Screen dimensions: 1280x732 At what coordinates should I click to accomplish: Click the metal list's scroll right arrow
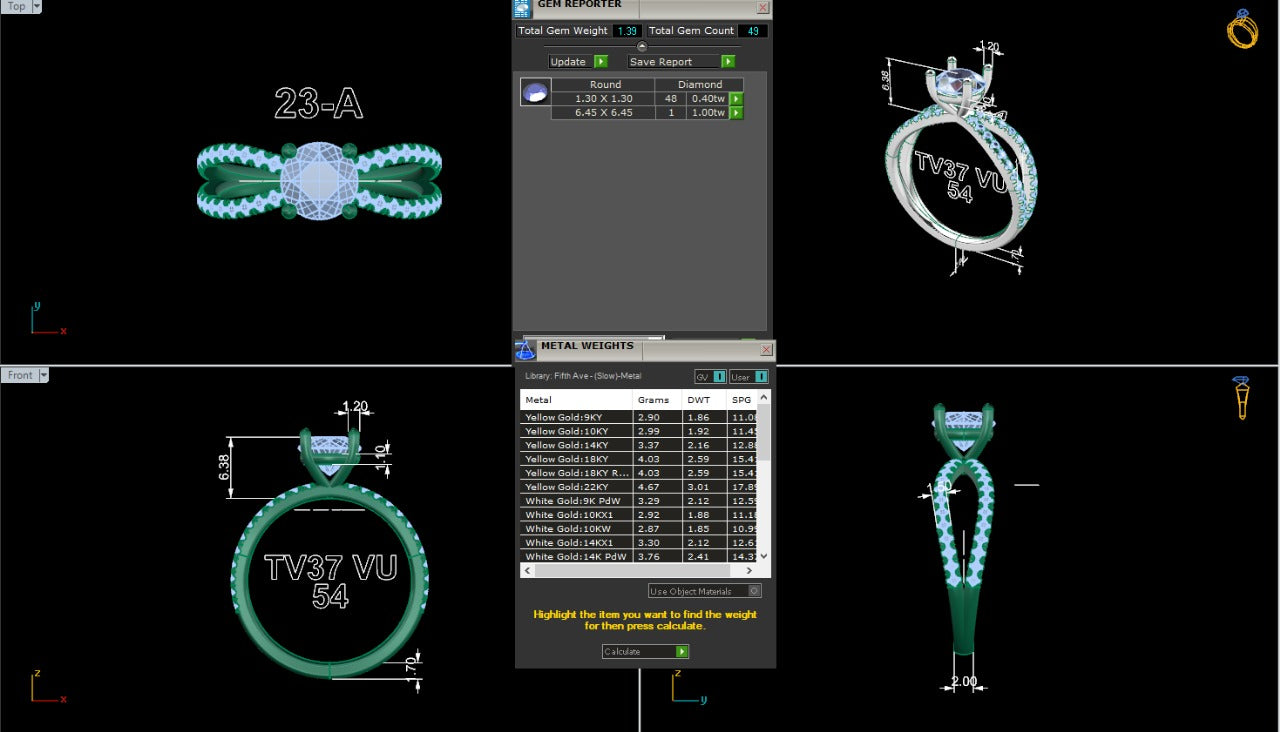(751, 571)
